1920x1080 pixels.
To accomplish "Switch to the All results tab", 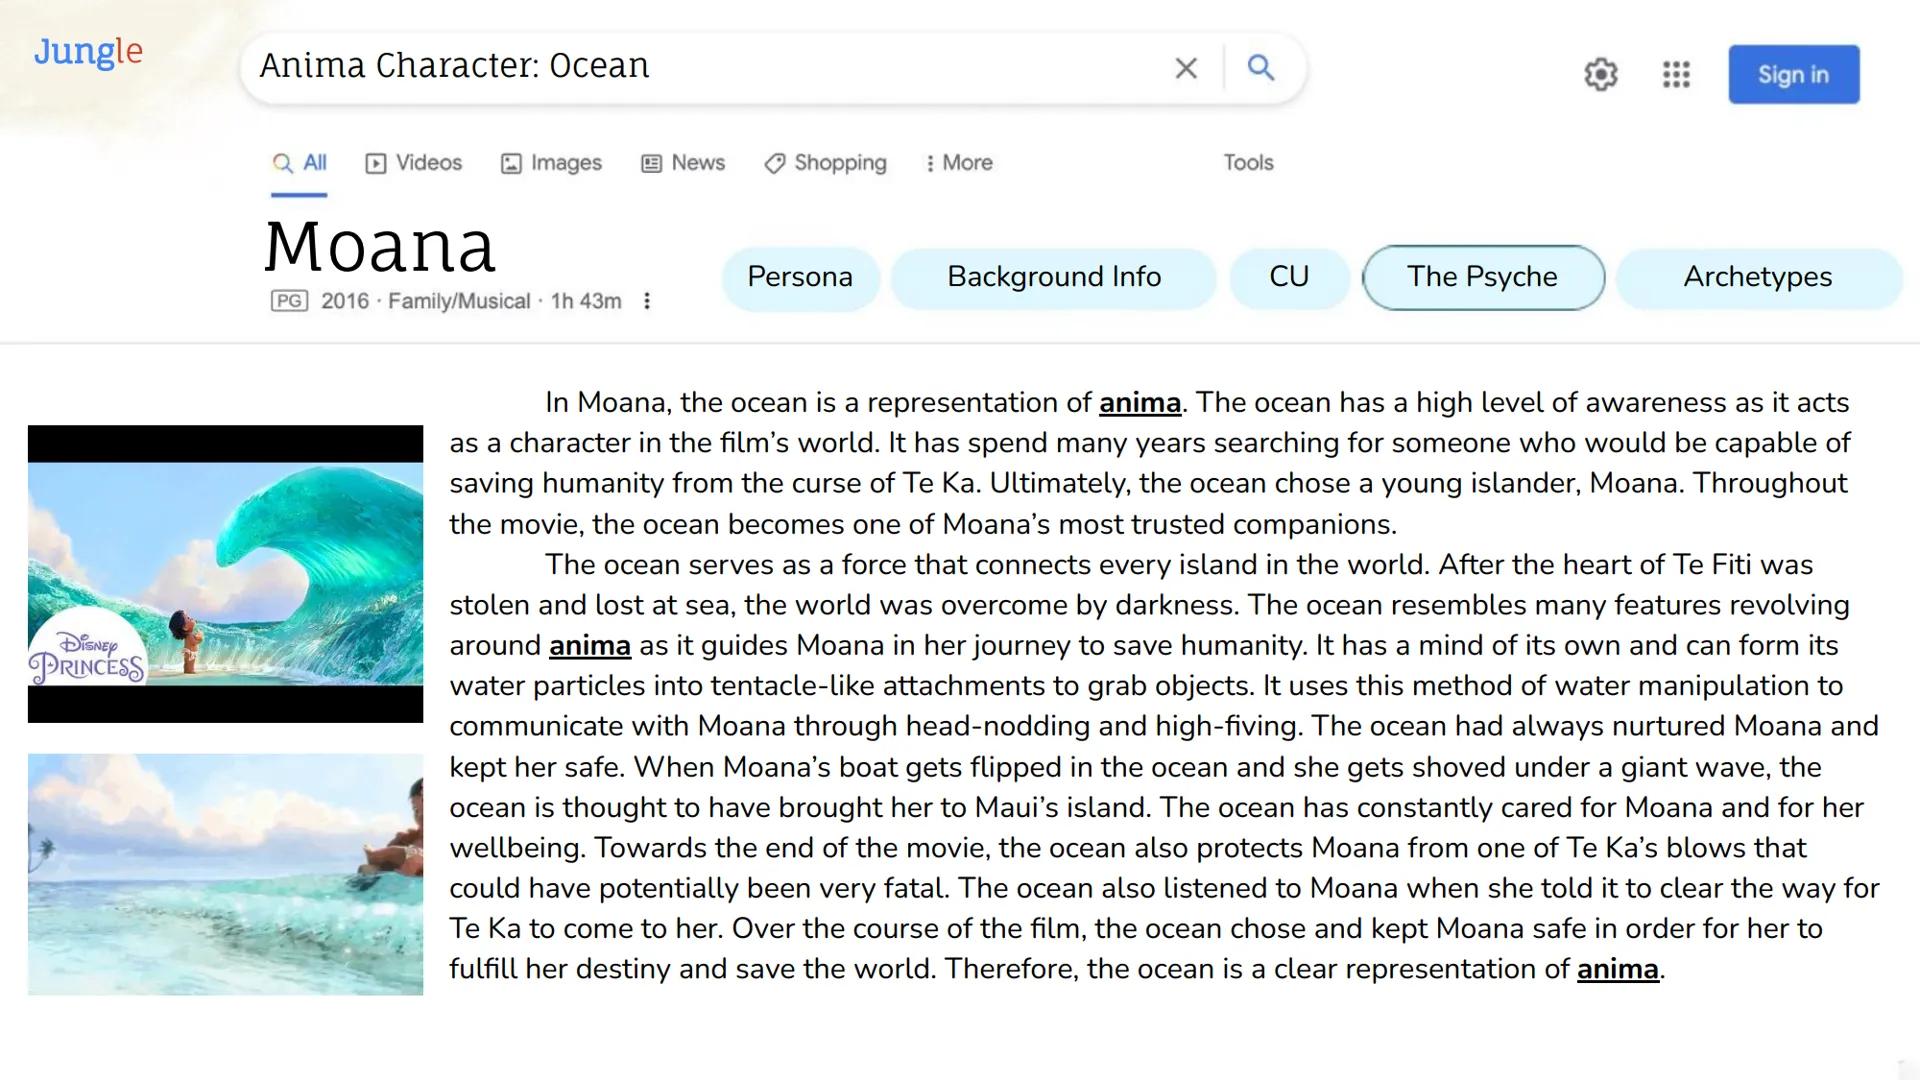I will (x=299, y=162).
